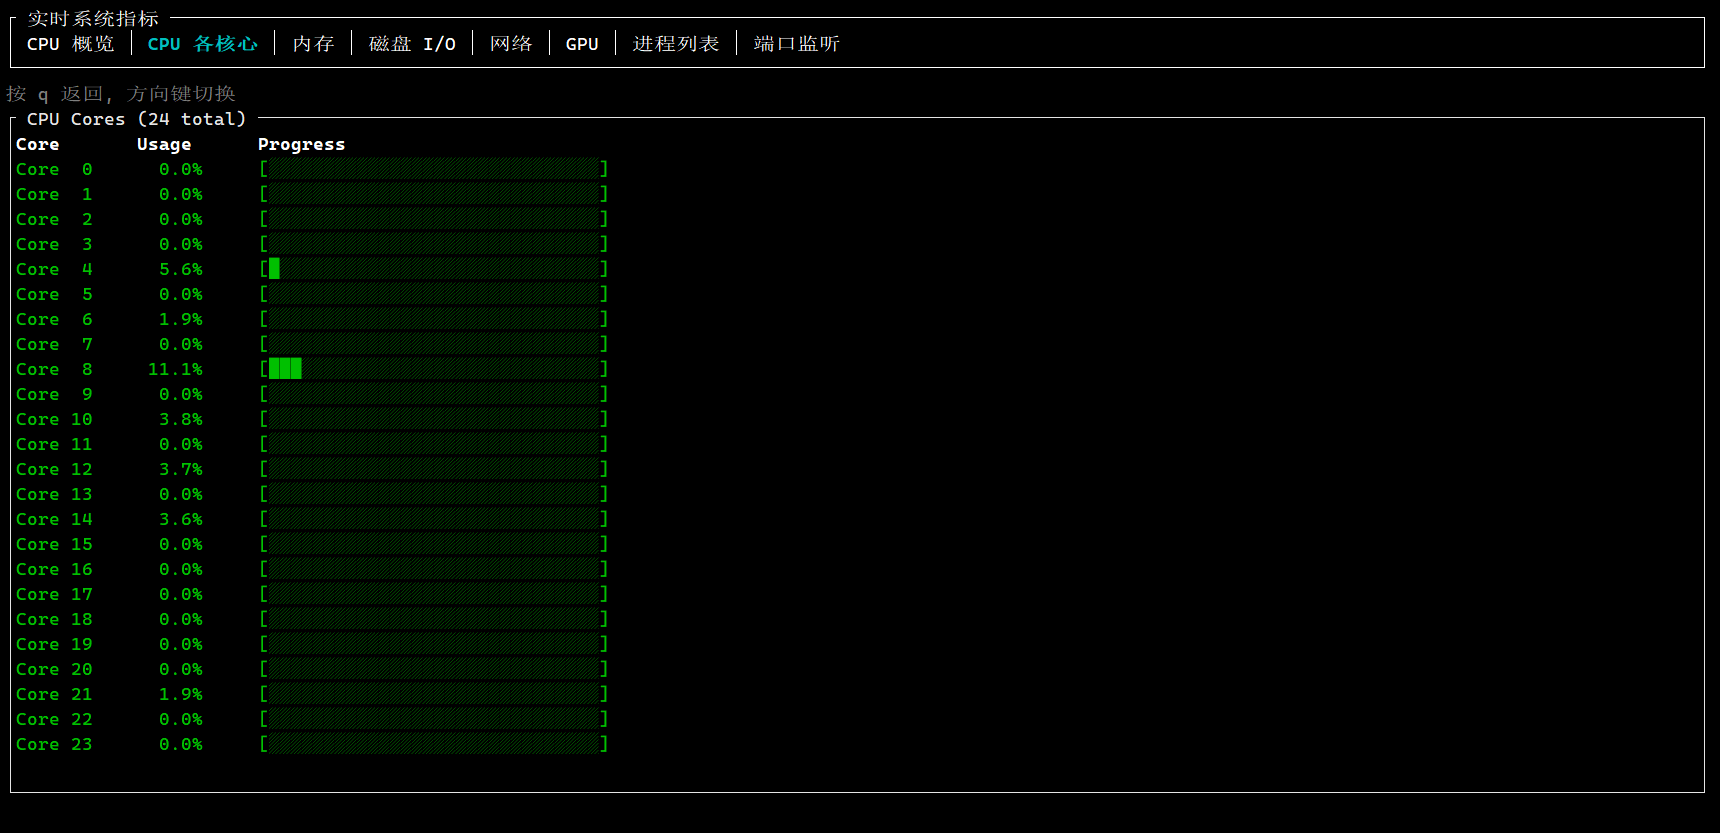
Task: Open the GPU tab
Action: coord(582,44)
